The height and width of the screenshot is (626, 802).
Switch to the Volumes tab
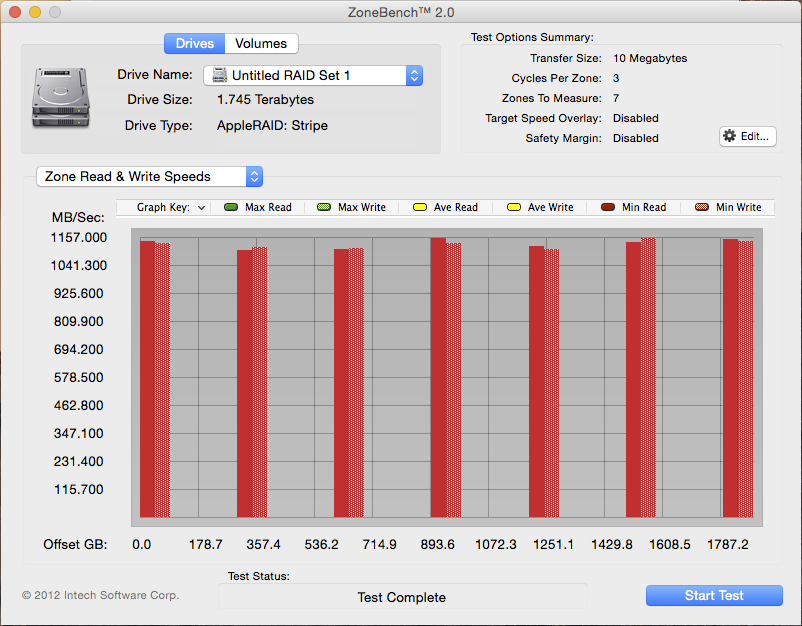[261, 43]
